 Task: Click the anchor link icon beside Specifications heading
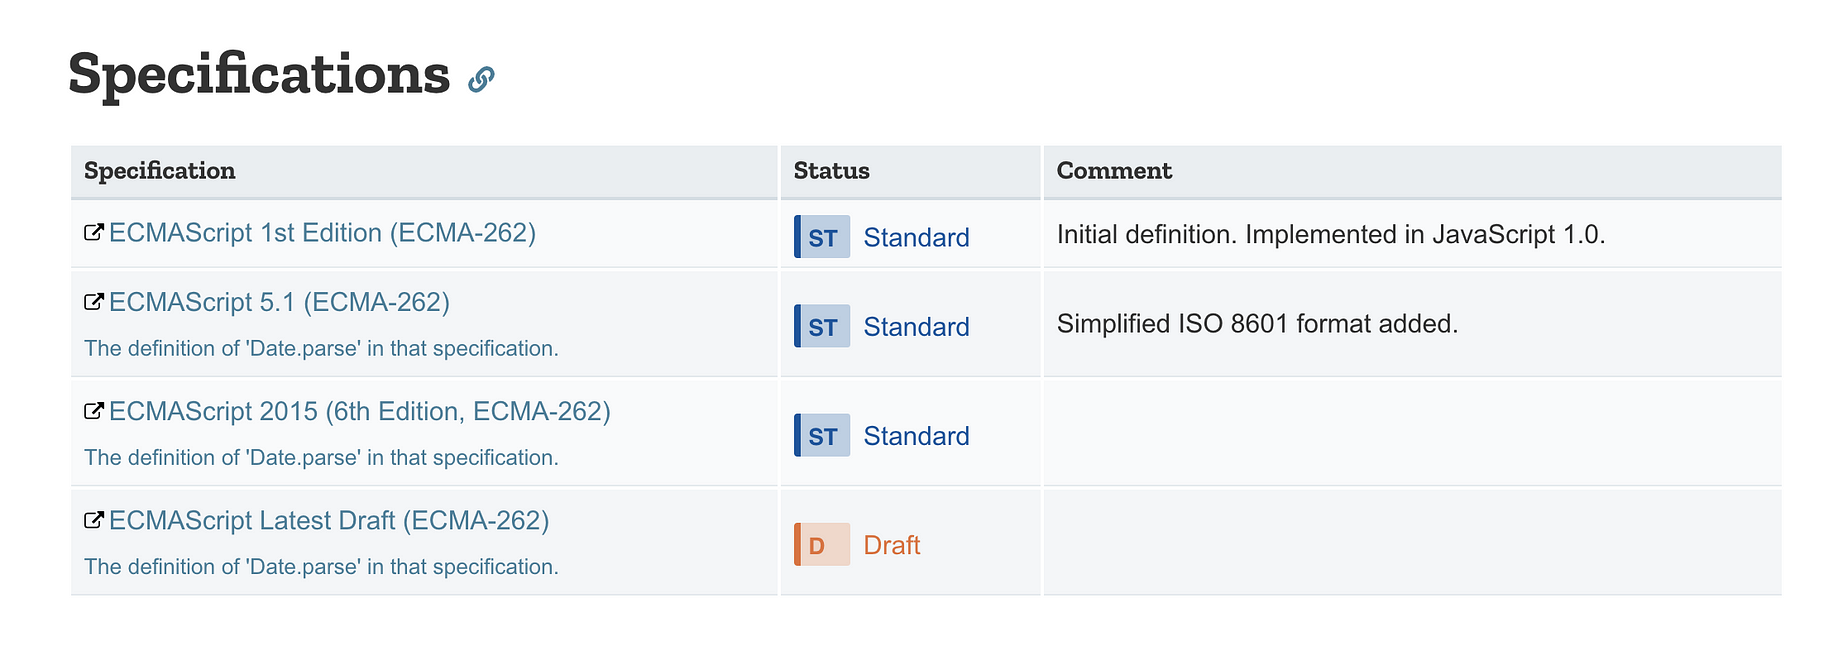pyautogui.click(x=481, y=79)
